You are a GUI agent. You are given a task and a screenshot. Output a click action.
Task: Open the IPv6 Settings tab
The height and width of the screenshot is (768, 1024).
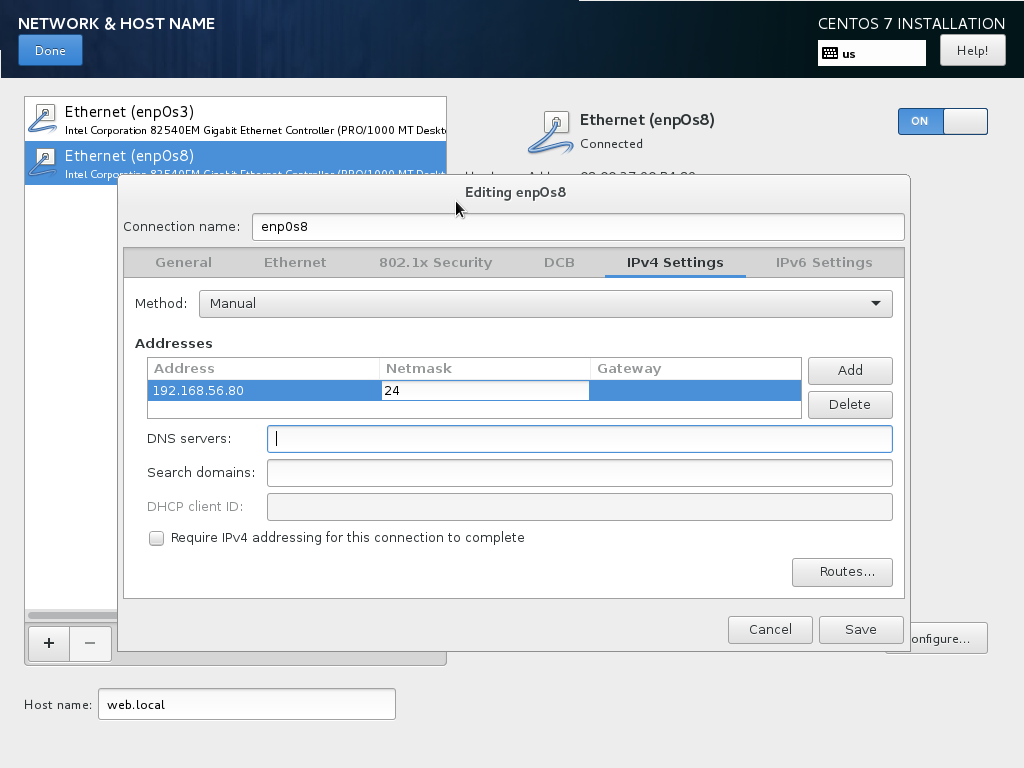point(823,262)
